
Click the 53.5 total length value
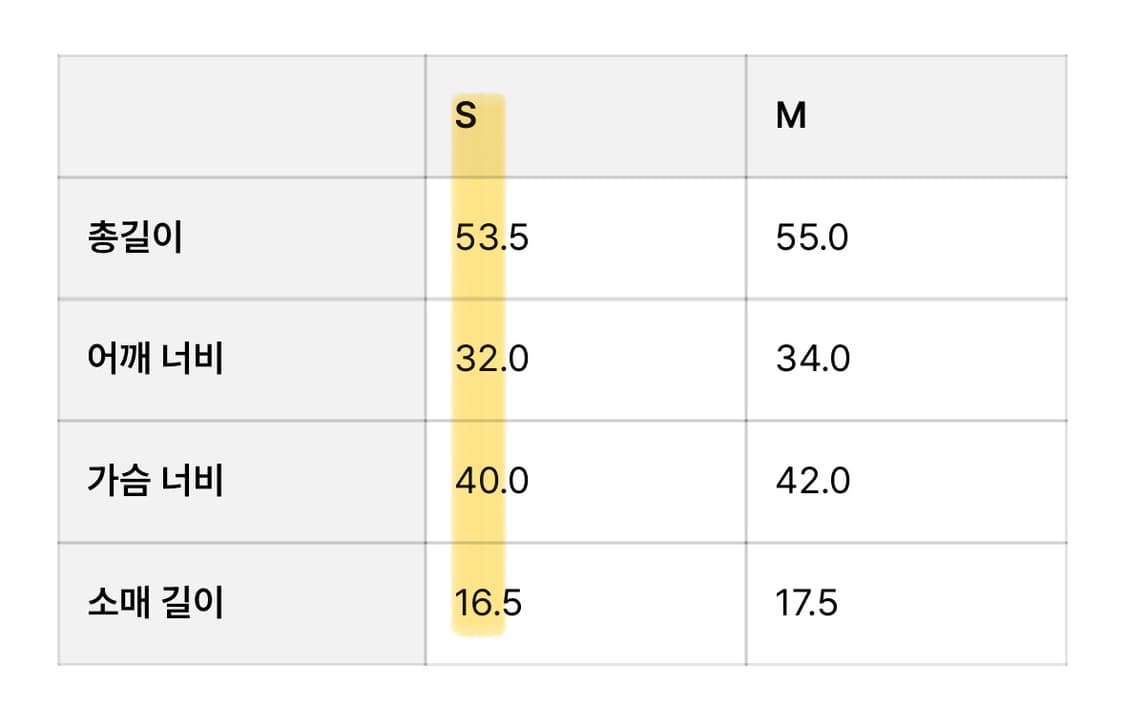tap(492, 239)
